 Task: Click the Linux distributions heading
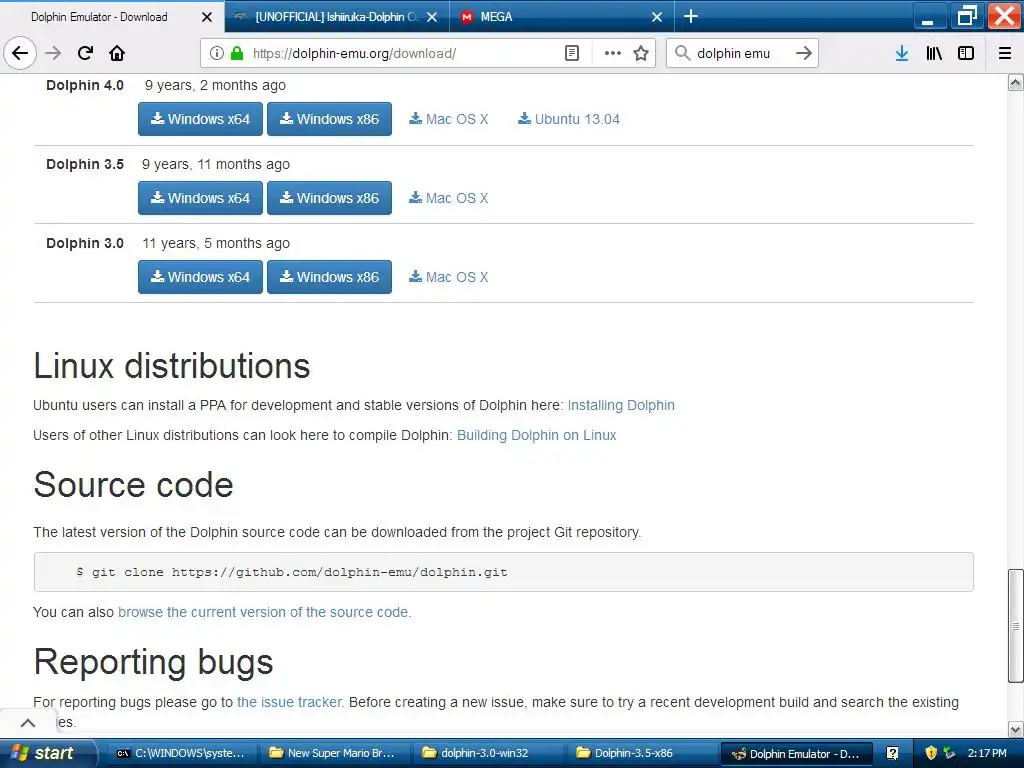coord(172,365)
